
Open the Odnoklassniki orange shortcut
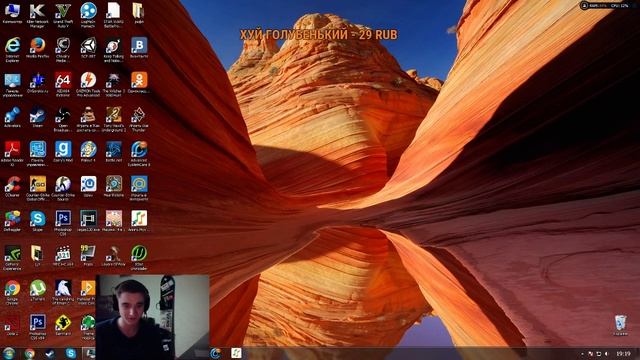(x=139, y=82)
